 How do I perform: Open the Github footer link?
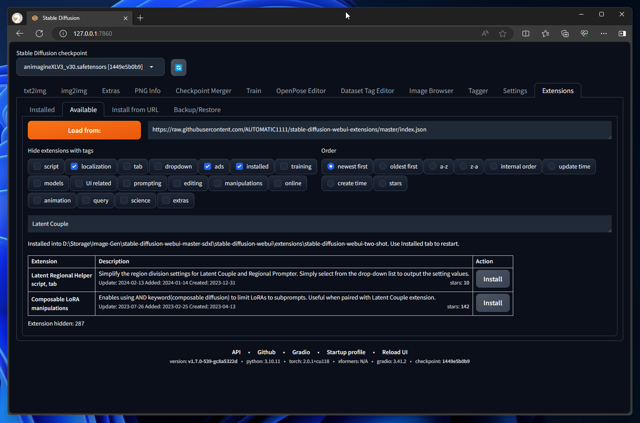click(266, 352)
